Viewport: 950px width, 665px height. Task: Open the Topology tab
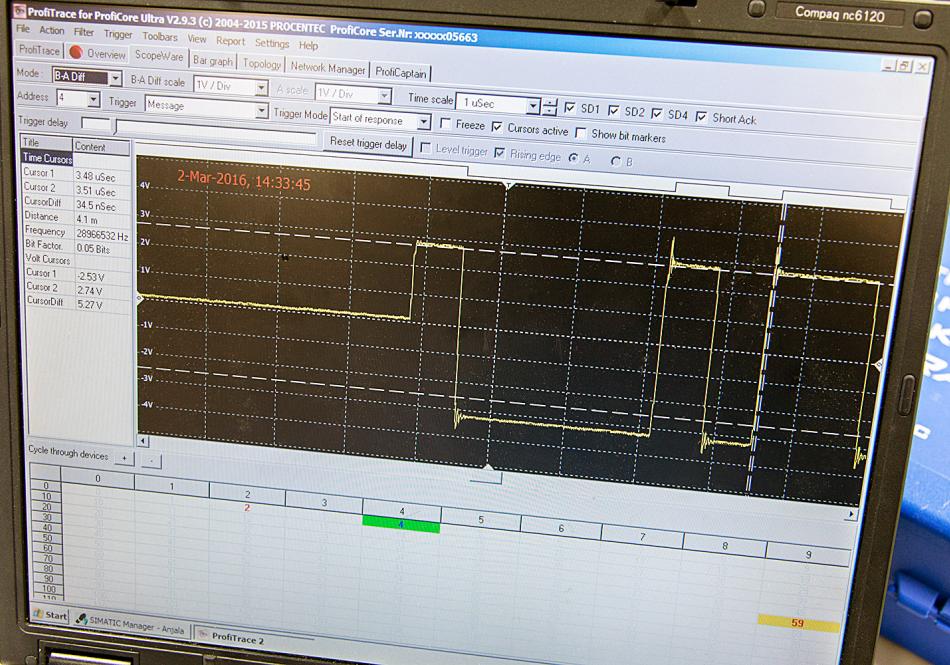pyautogui.click(x=262, y=64)
